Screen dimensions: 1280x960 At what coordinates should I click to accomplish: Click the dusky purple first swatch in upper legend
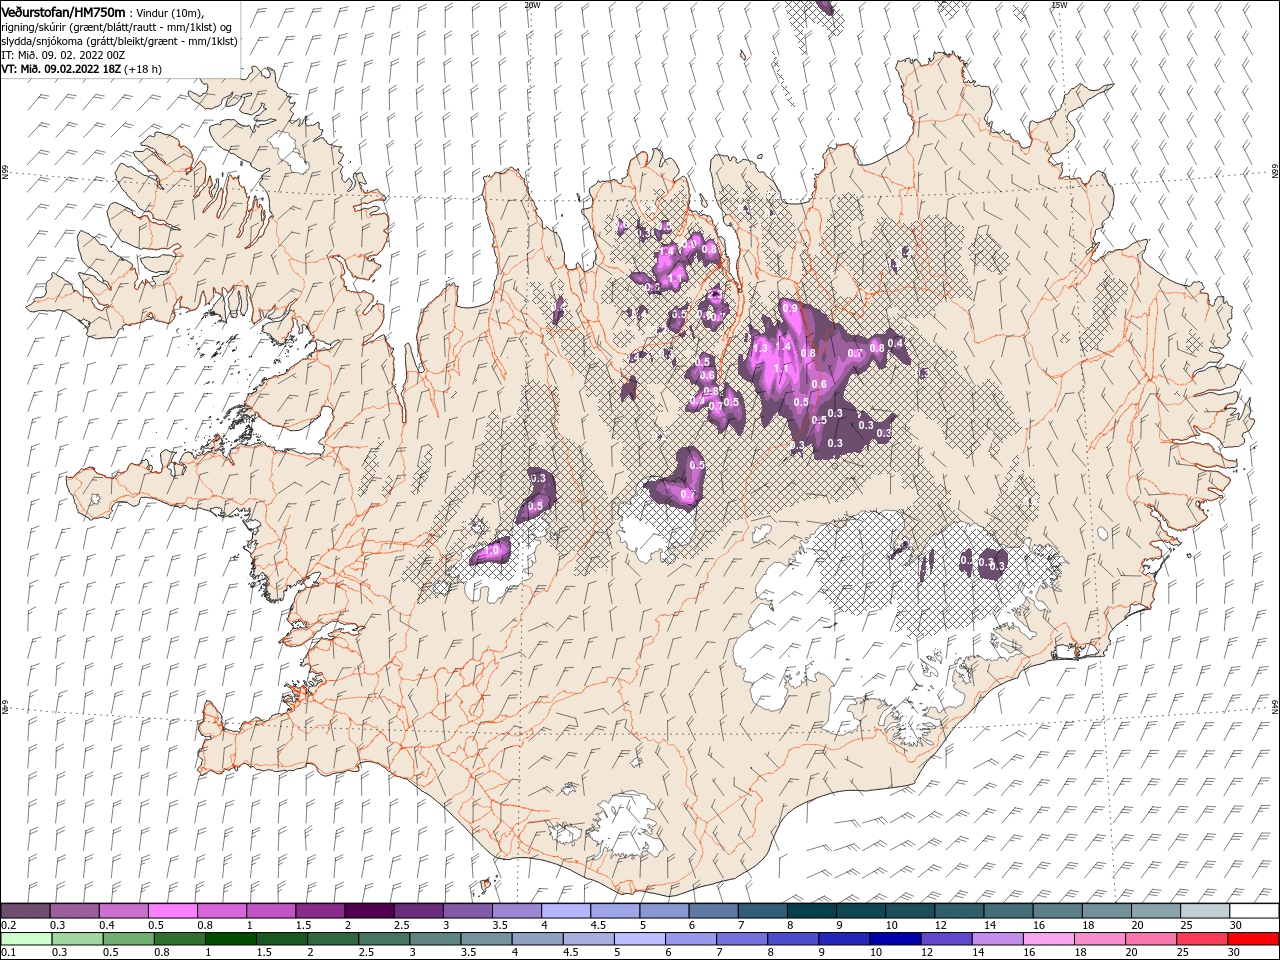[x=25, y=911]
